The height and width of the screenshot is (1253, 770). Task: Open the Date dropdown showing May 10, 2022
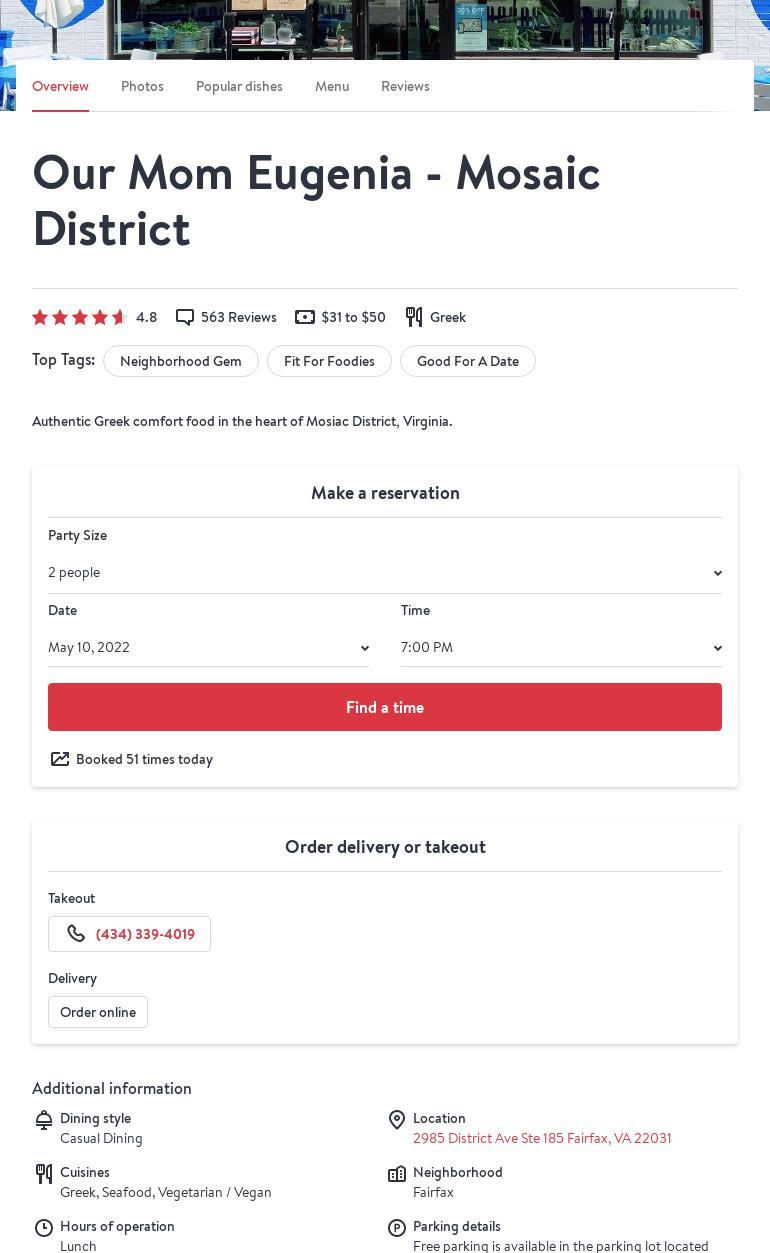[209, 648]
